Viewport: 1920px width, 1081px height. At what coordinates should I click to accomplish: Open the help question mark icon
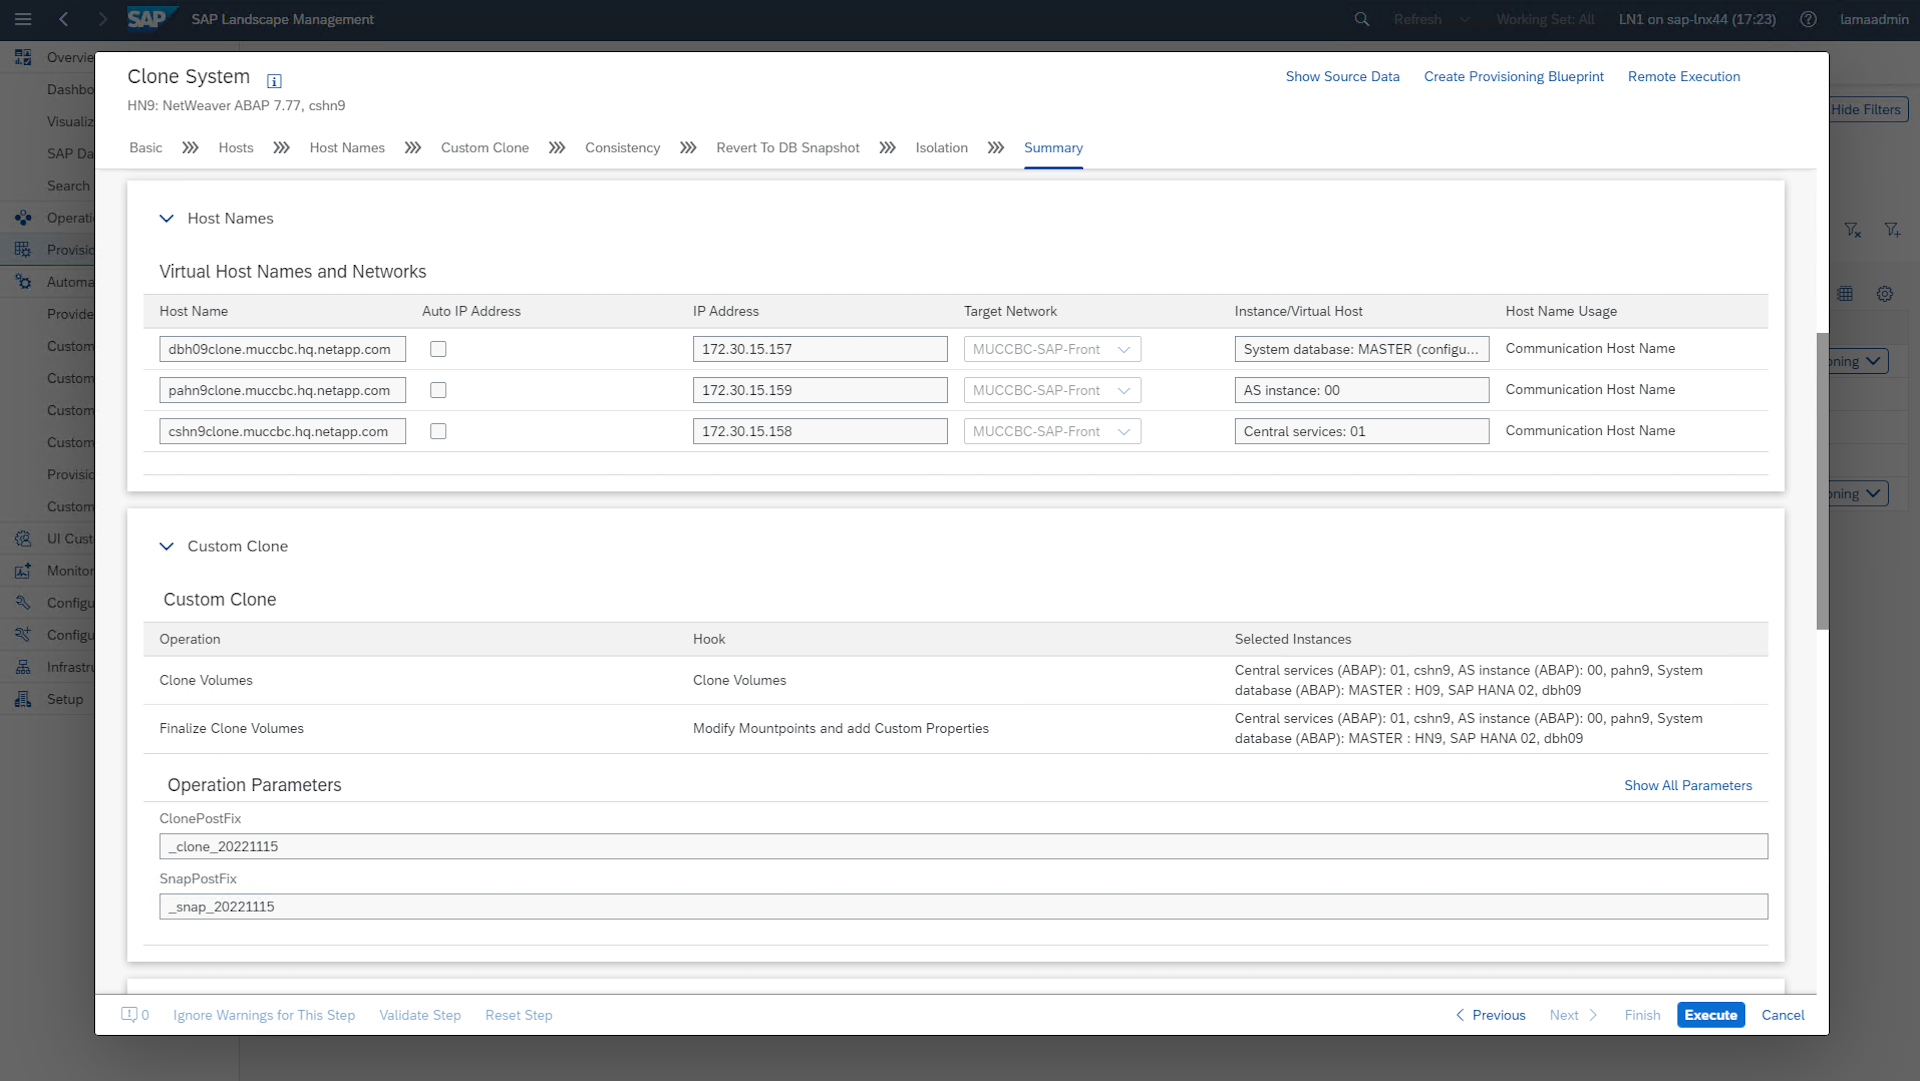click(x=1808, y=19)
